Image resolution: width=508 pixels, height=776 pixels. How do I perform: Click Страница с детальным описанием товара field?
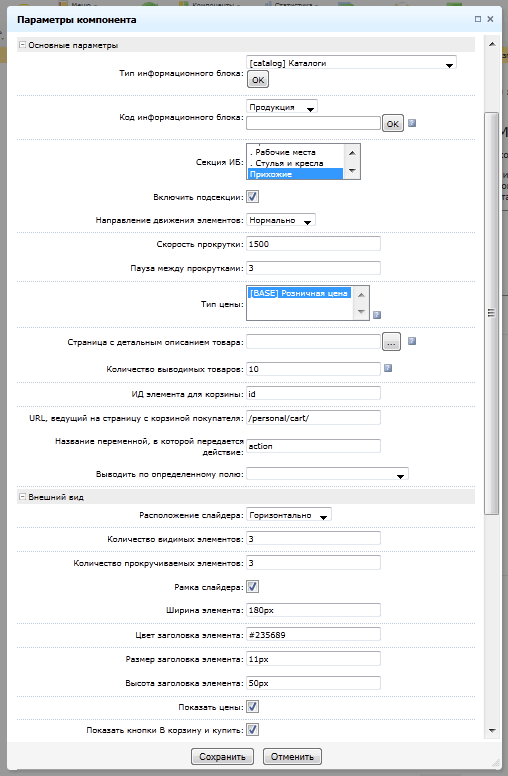click(313, 341)
